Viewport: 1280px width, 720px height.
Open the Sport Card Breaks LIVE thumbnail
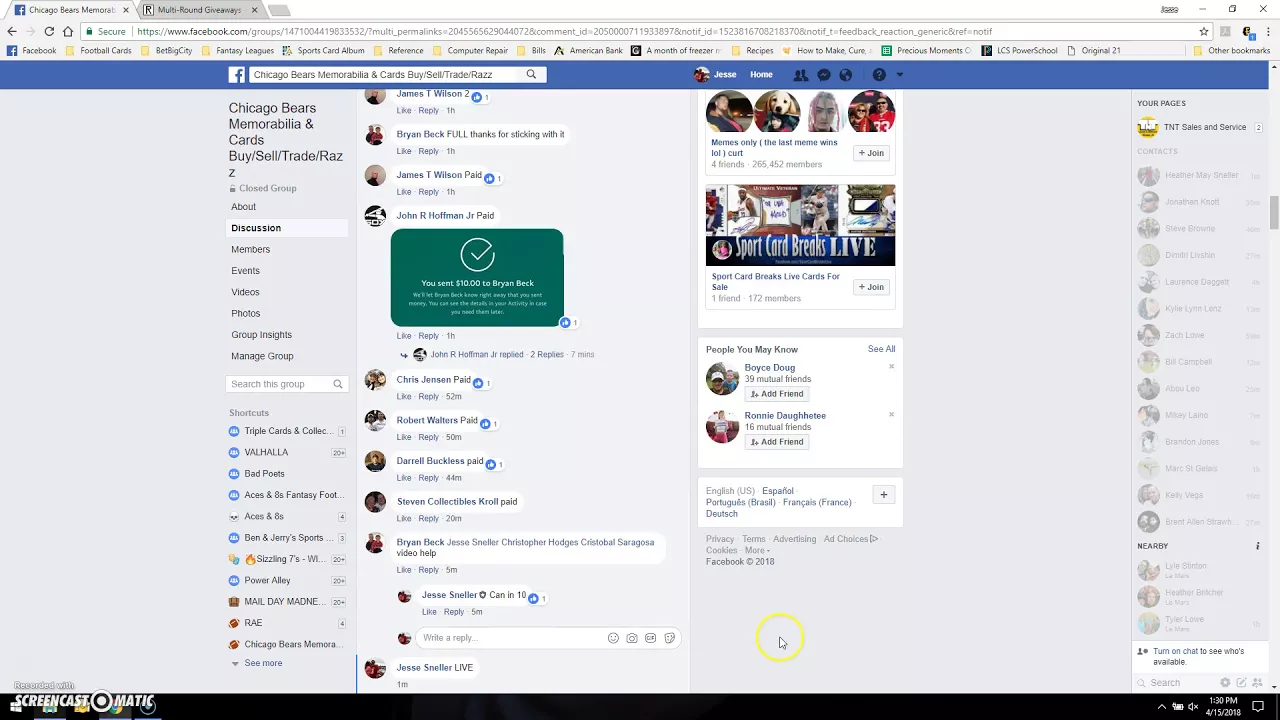click(x=800, y=225)
